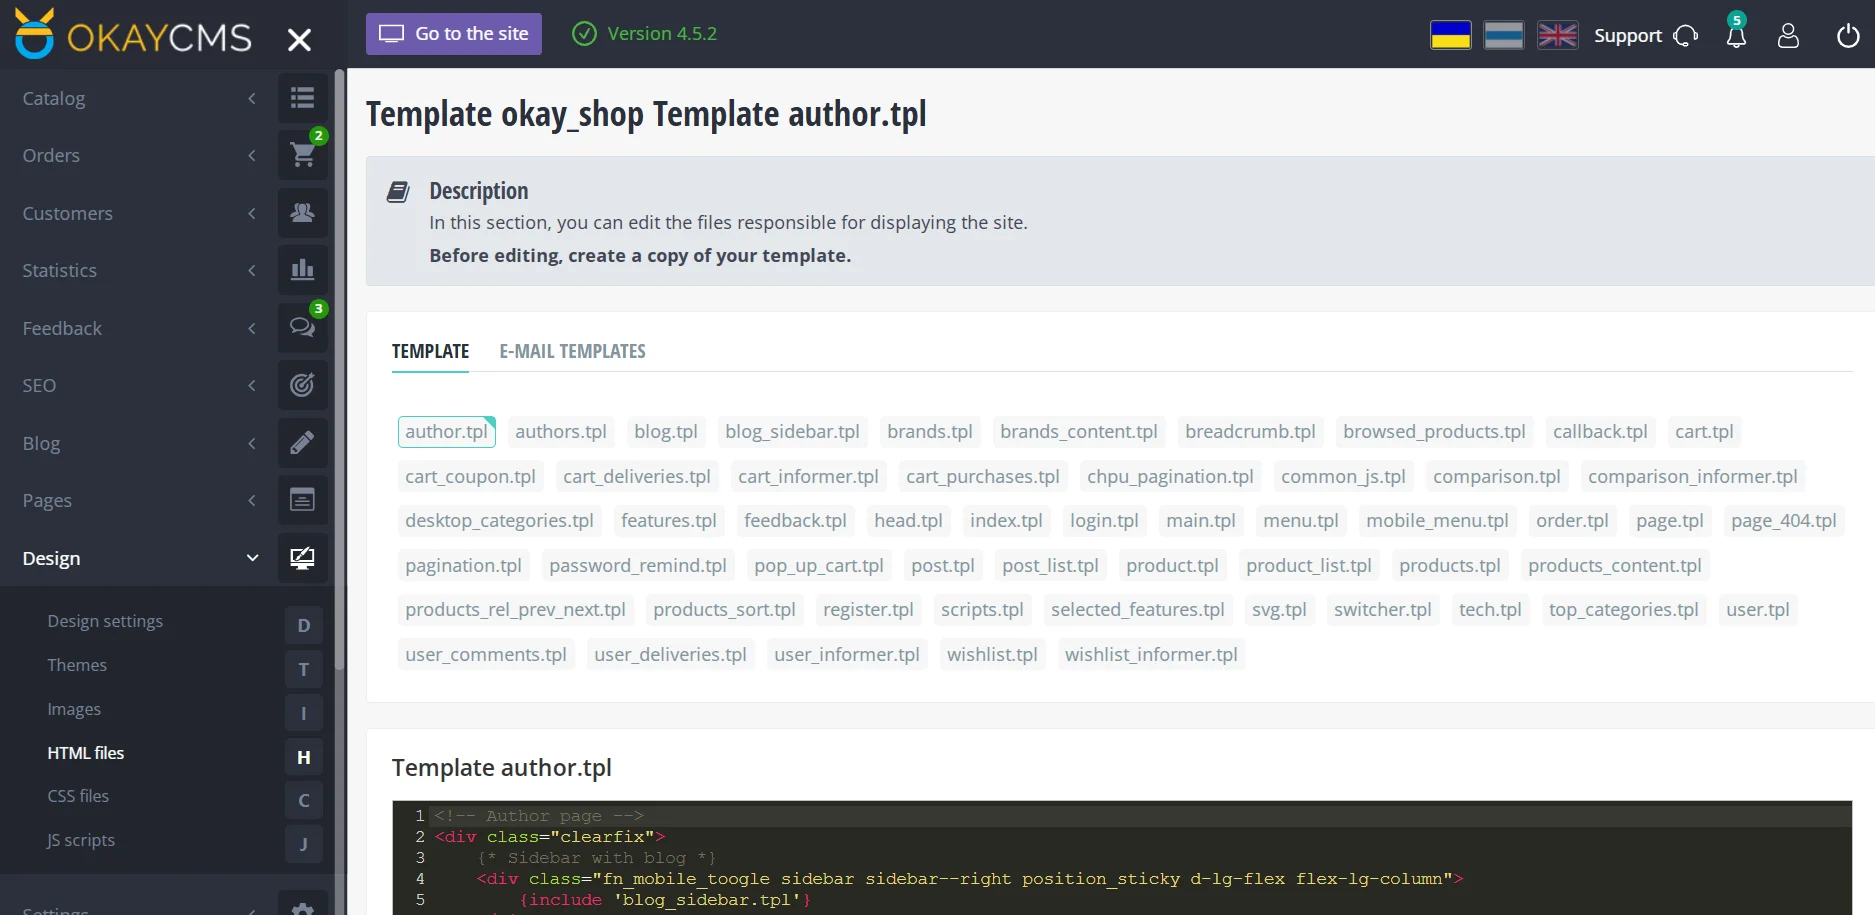1875x915 pixels.
Task: Switch to the E-MAIL TEMPLATES tab
Action: click(572, 351)
